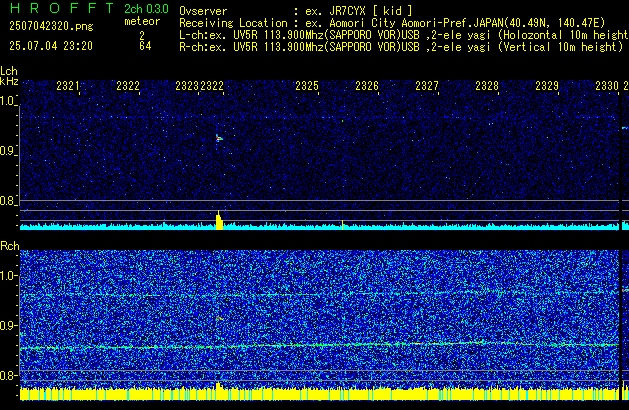Click the L-ch description line with Holozontal yagi
Viewport: 629px width, 410px height.
click(x=404, y=35)
